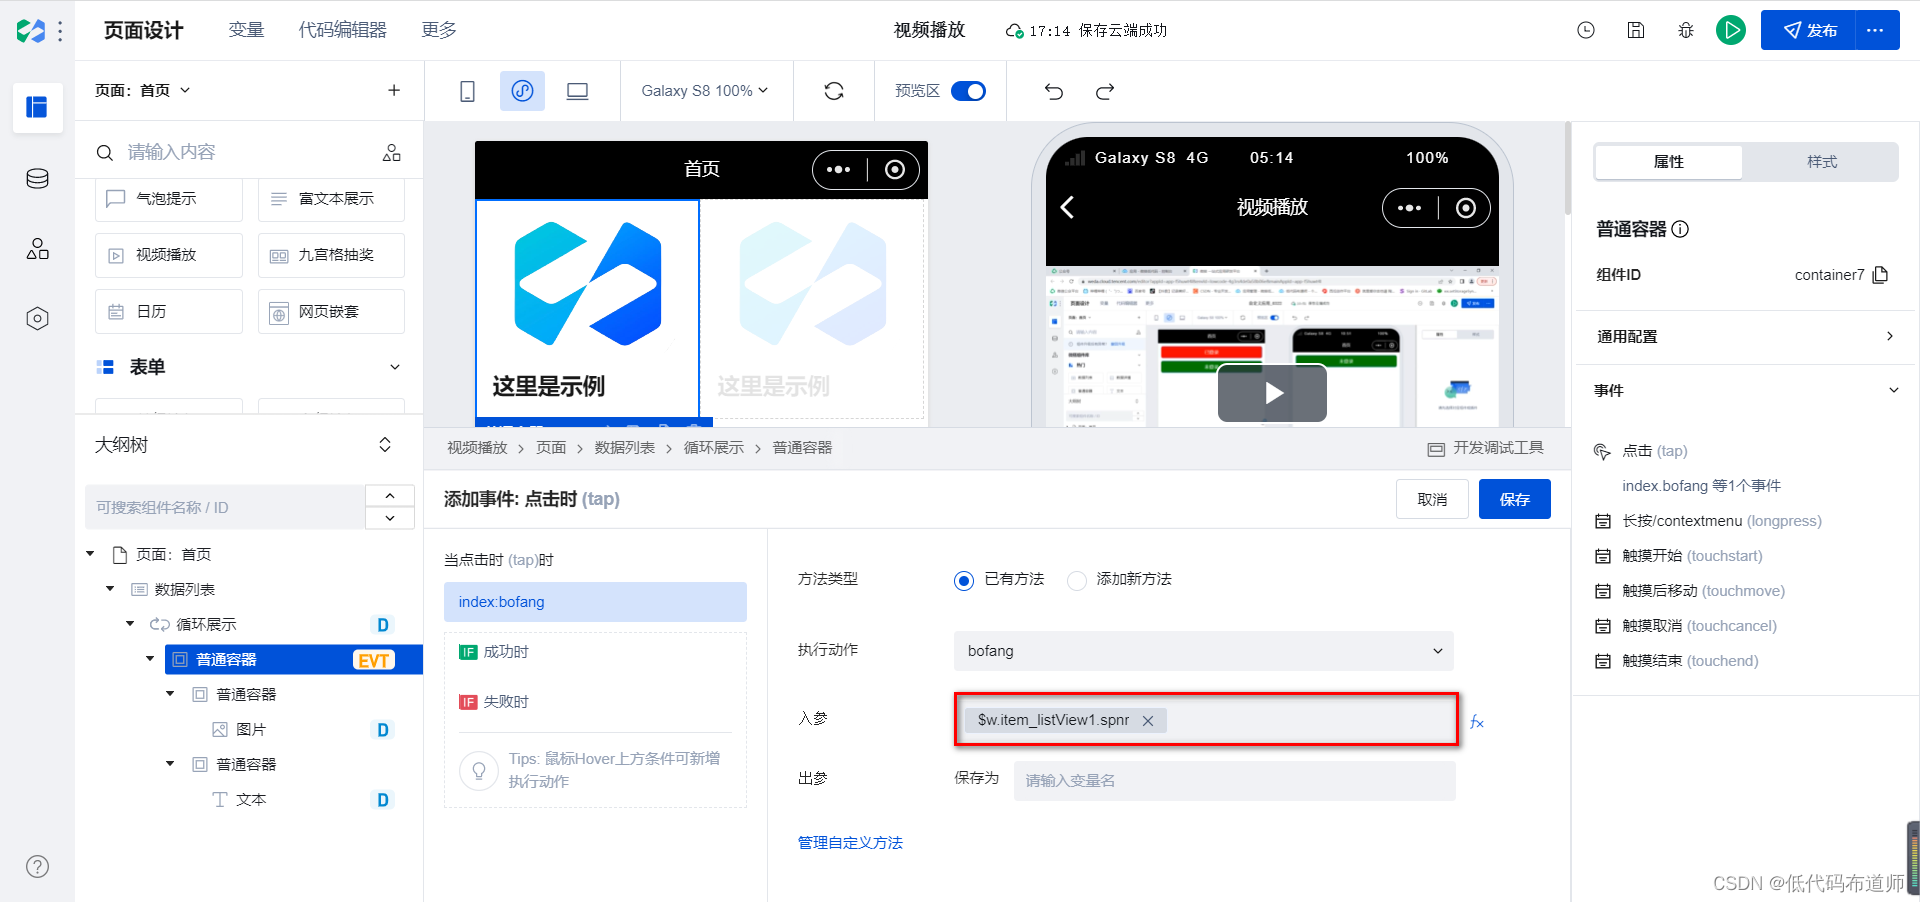
Task: Collapse the 数据列表 tree node
Action: (110, 589)
